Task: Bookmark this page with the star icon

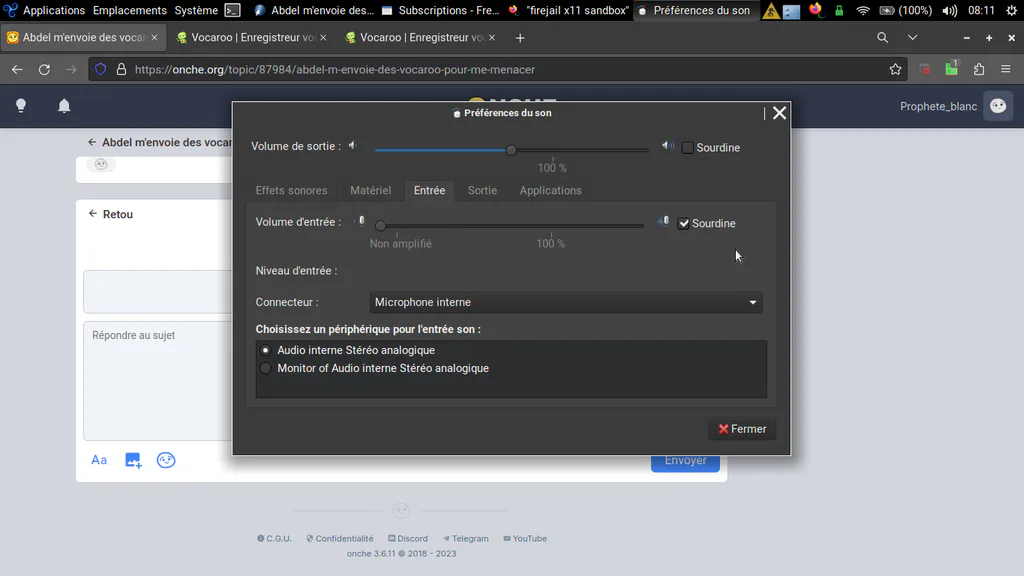Action: pos(895,69)
